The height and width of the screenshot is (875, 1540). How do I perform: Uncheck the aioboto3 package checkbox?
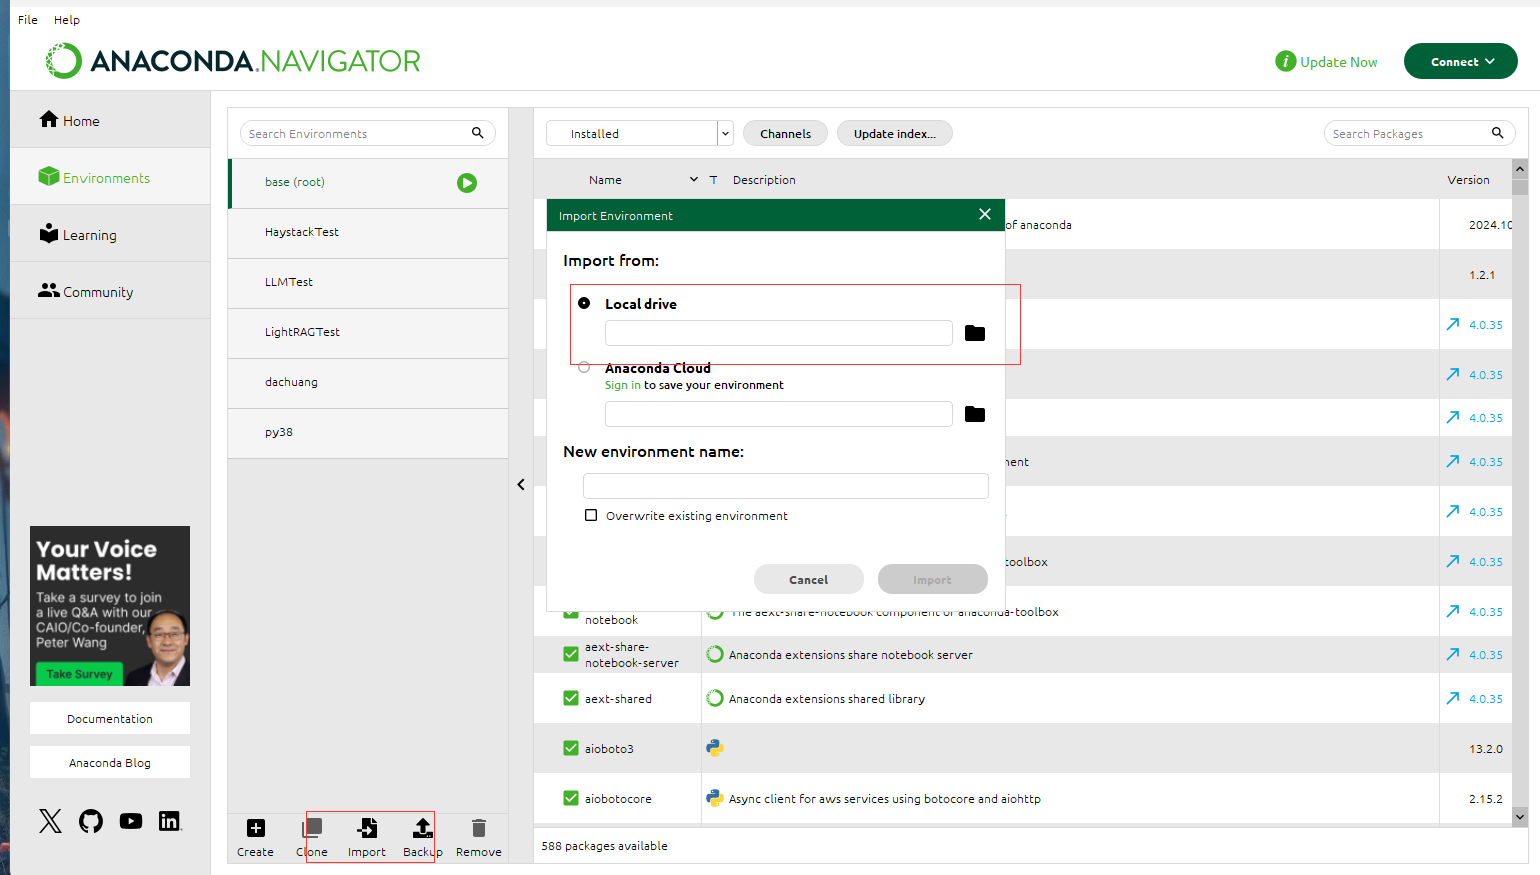(x=571, y=748)
